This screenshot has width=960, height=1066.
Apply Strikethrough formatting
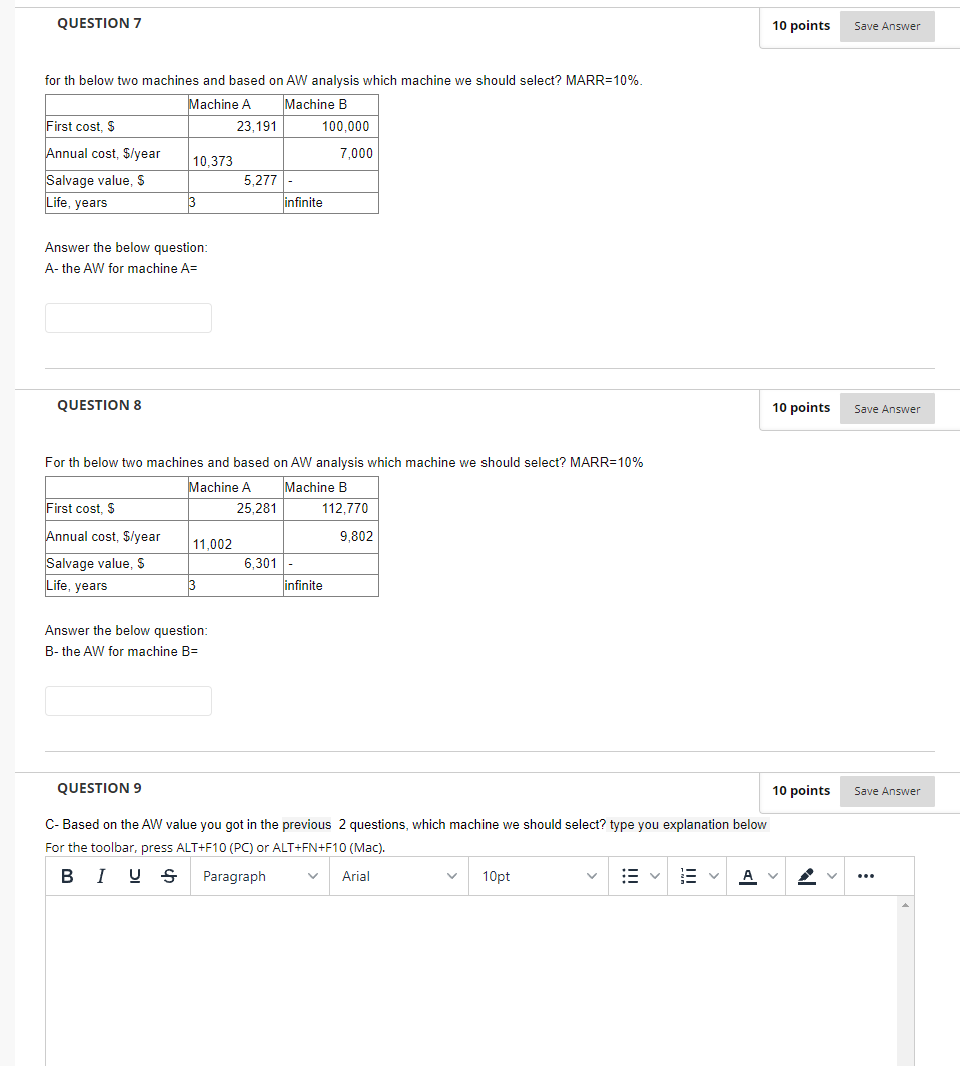pos(169,876)
